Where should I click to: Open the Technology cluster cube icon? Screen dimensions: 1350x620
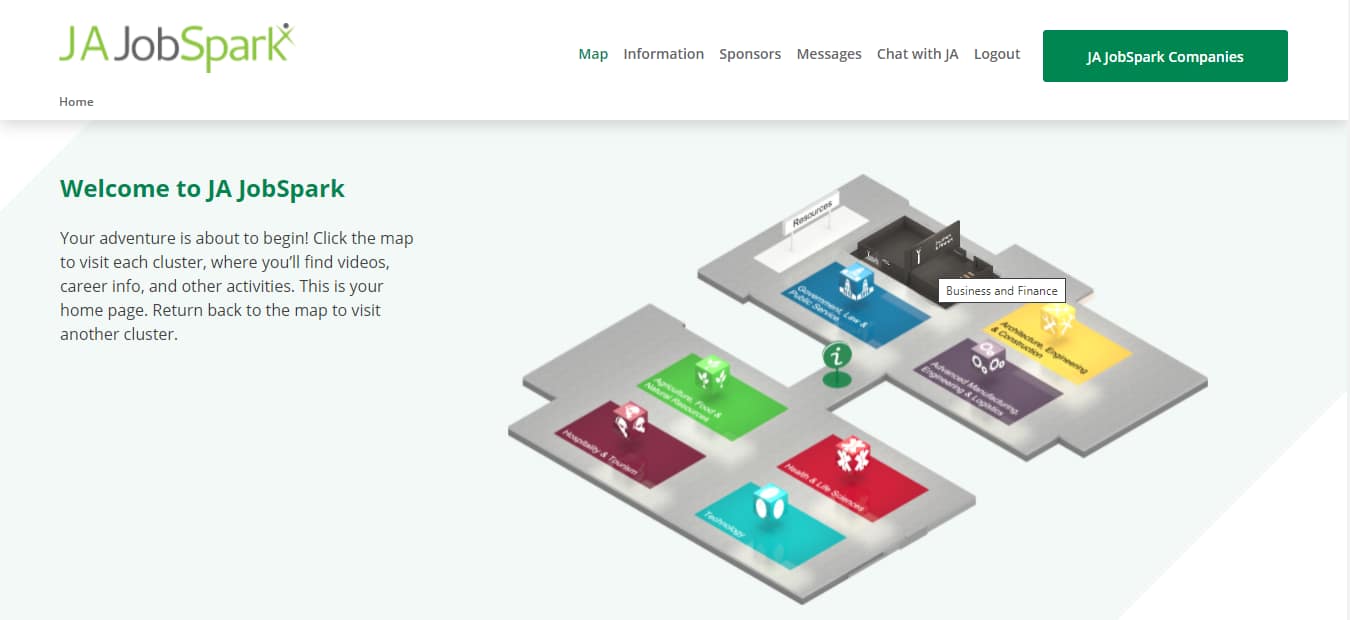[x=769, y=502]
